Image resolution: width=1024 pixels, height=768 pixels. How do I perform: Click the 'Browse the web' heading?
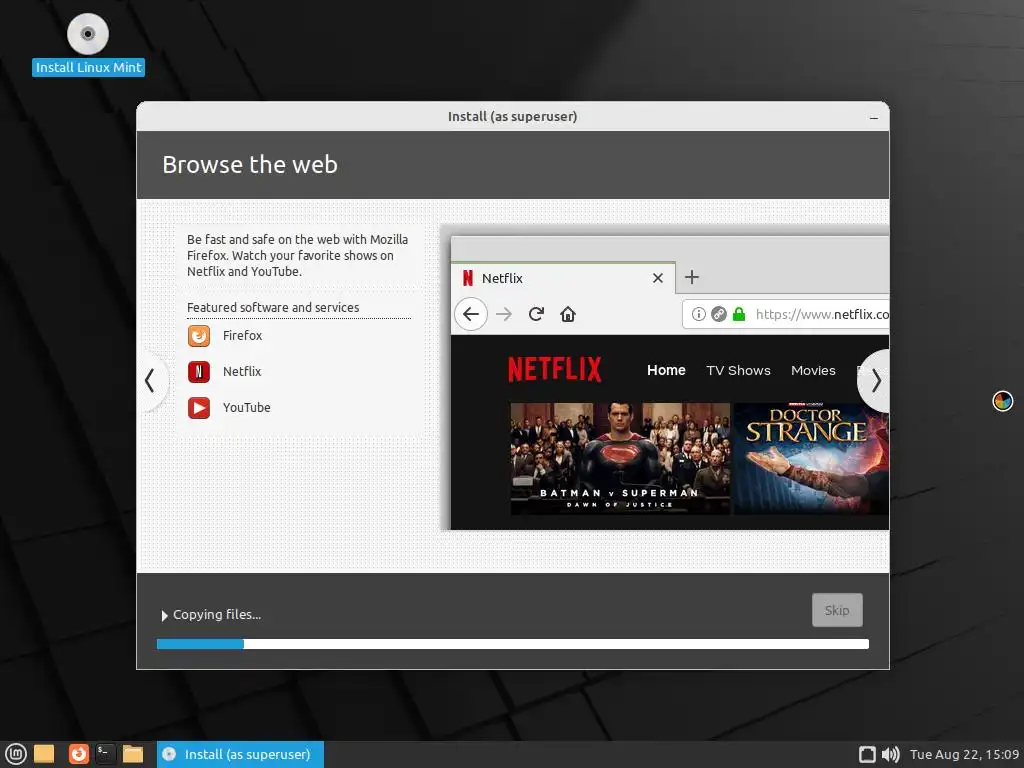(250, 165)
